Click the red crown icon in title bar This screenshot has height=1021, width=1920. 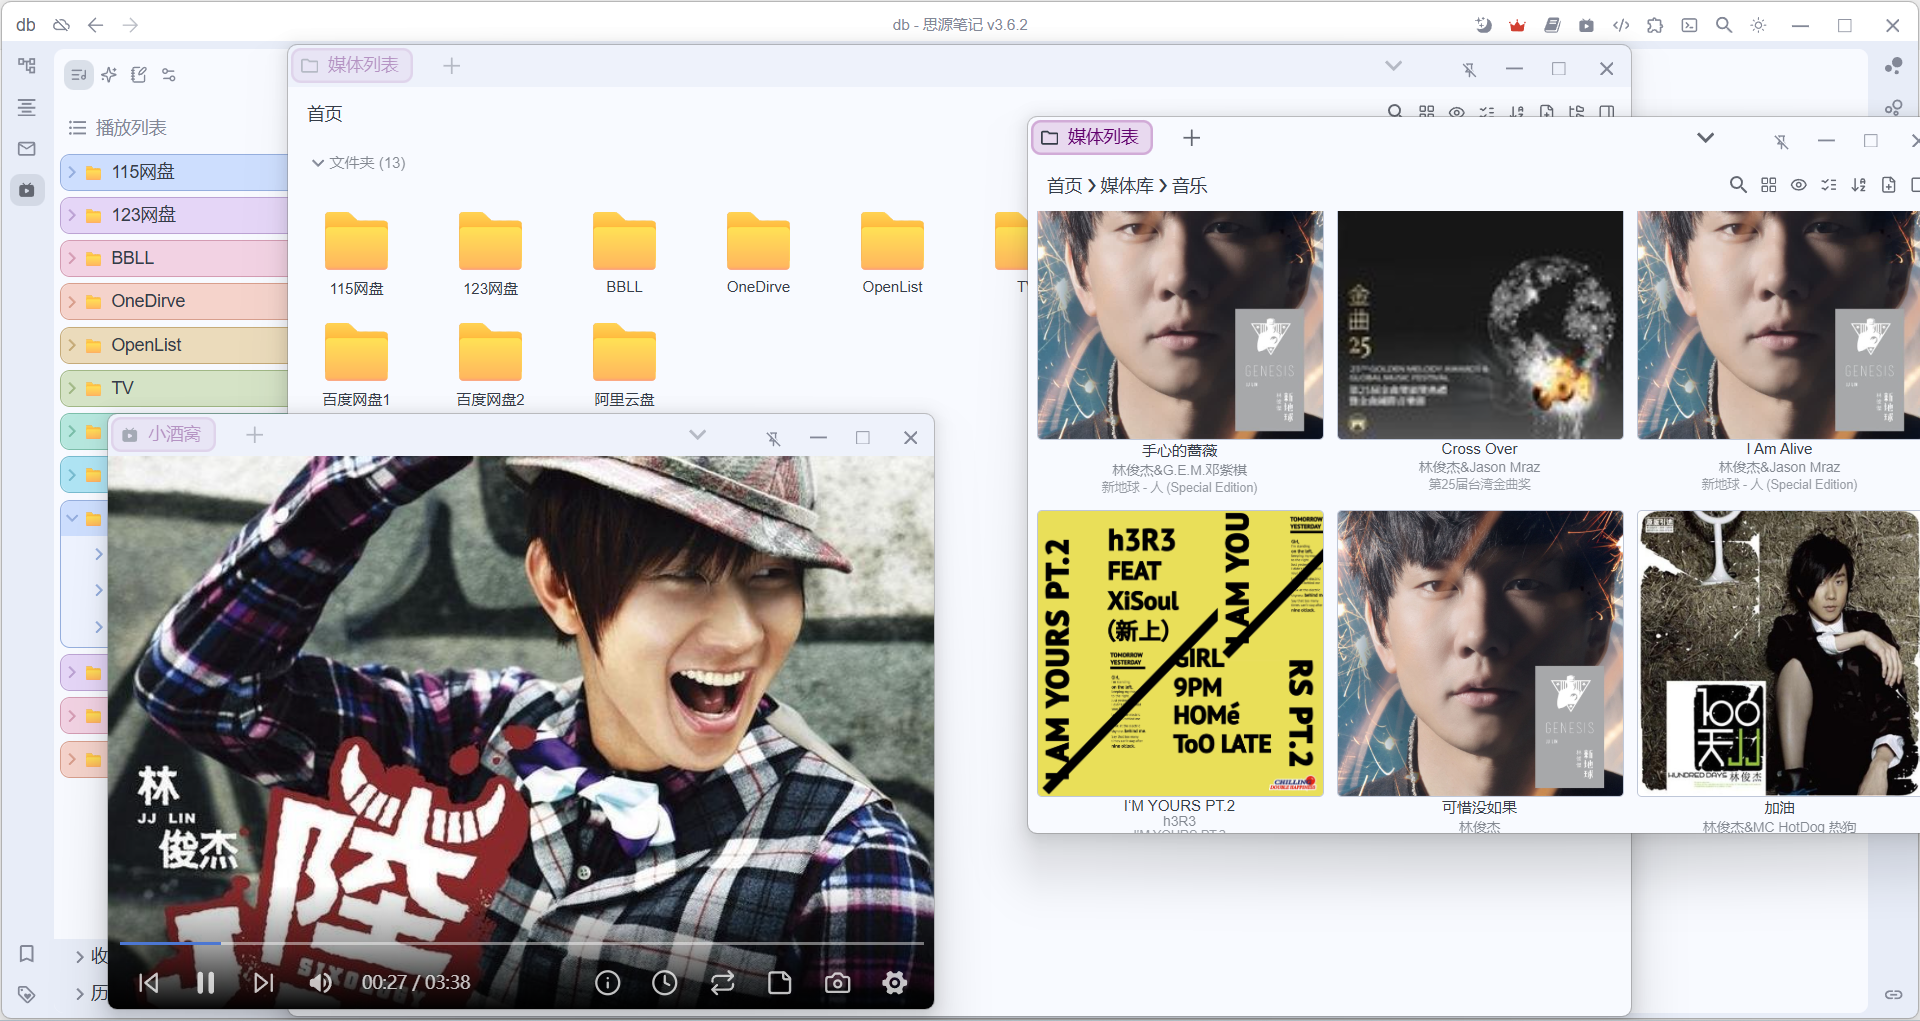point(1517,25)
